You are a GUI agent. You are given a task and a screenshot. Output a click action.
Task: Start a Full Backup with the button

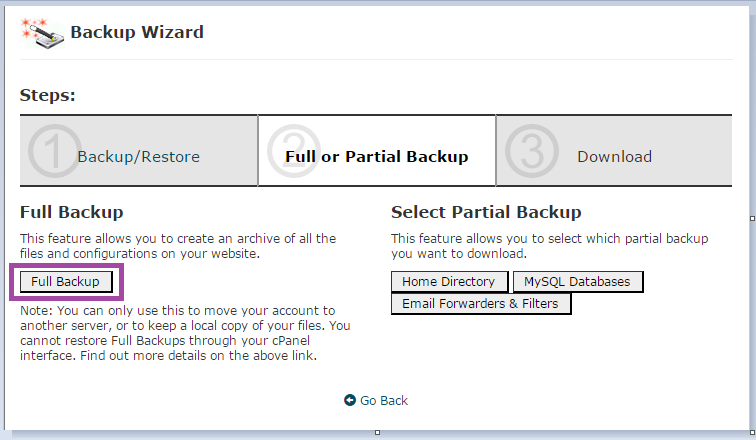point(66,282)
